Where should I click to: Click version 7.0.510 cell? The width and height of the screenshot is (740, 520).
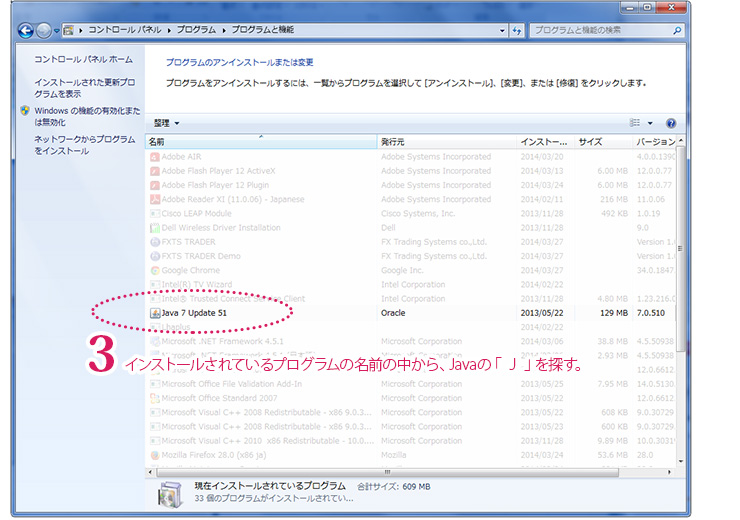coord(651,313)
